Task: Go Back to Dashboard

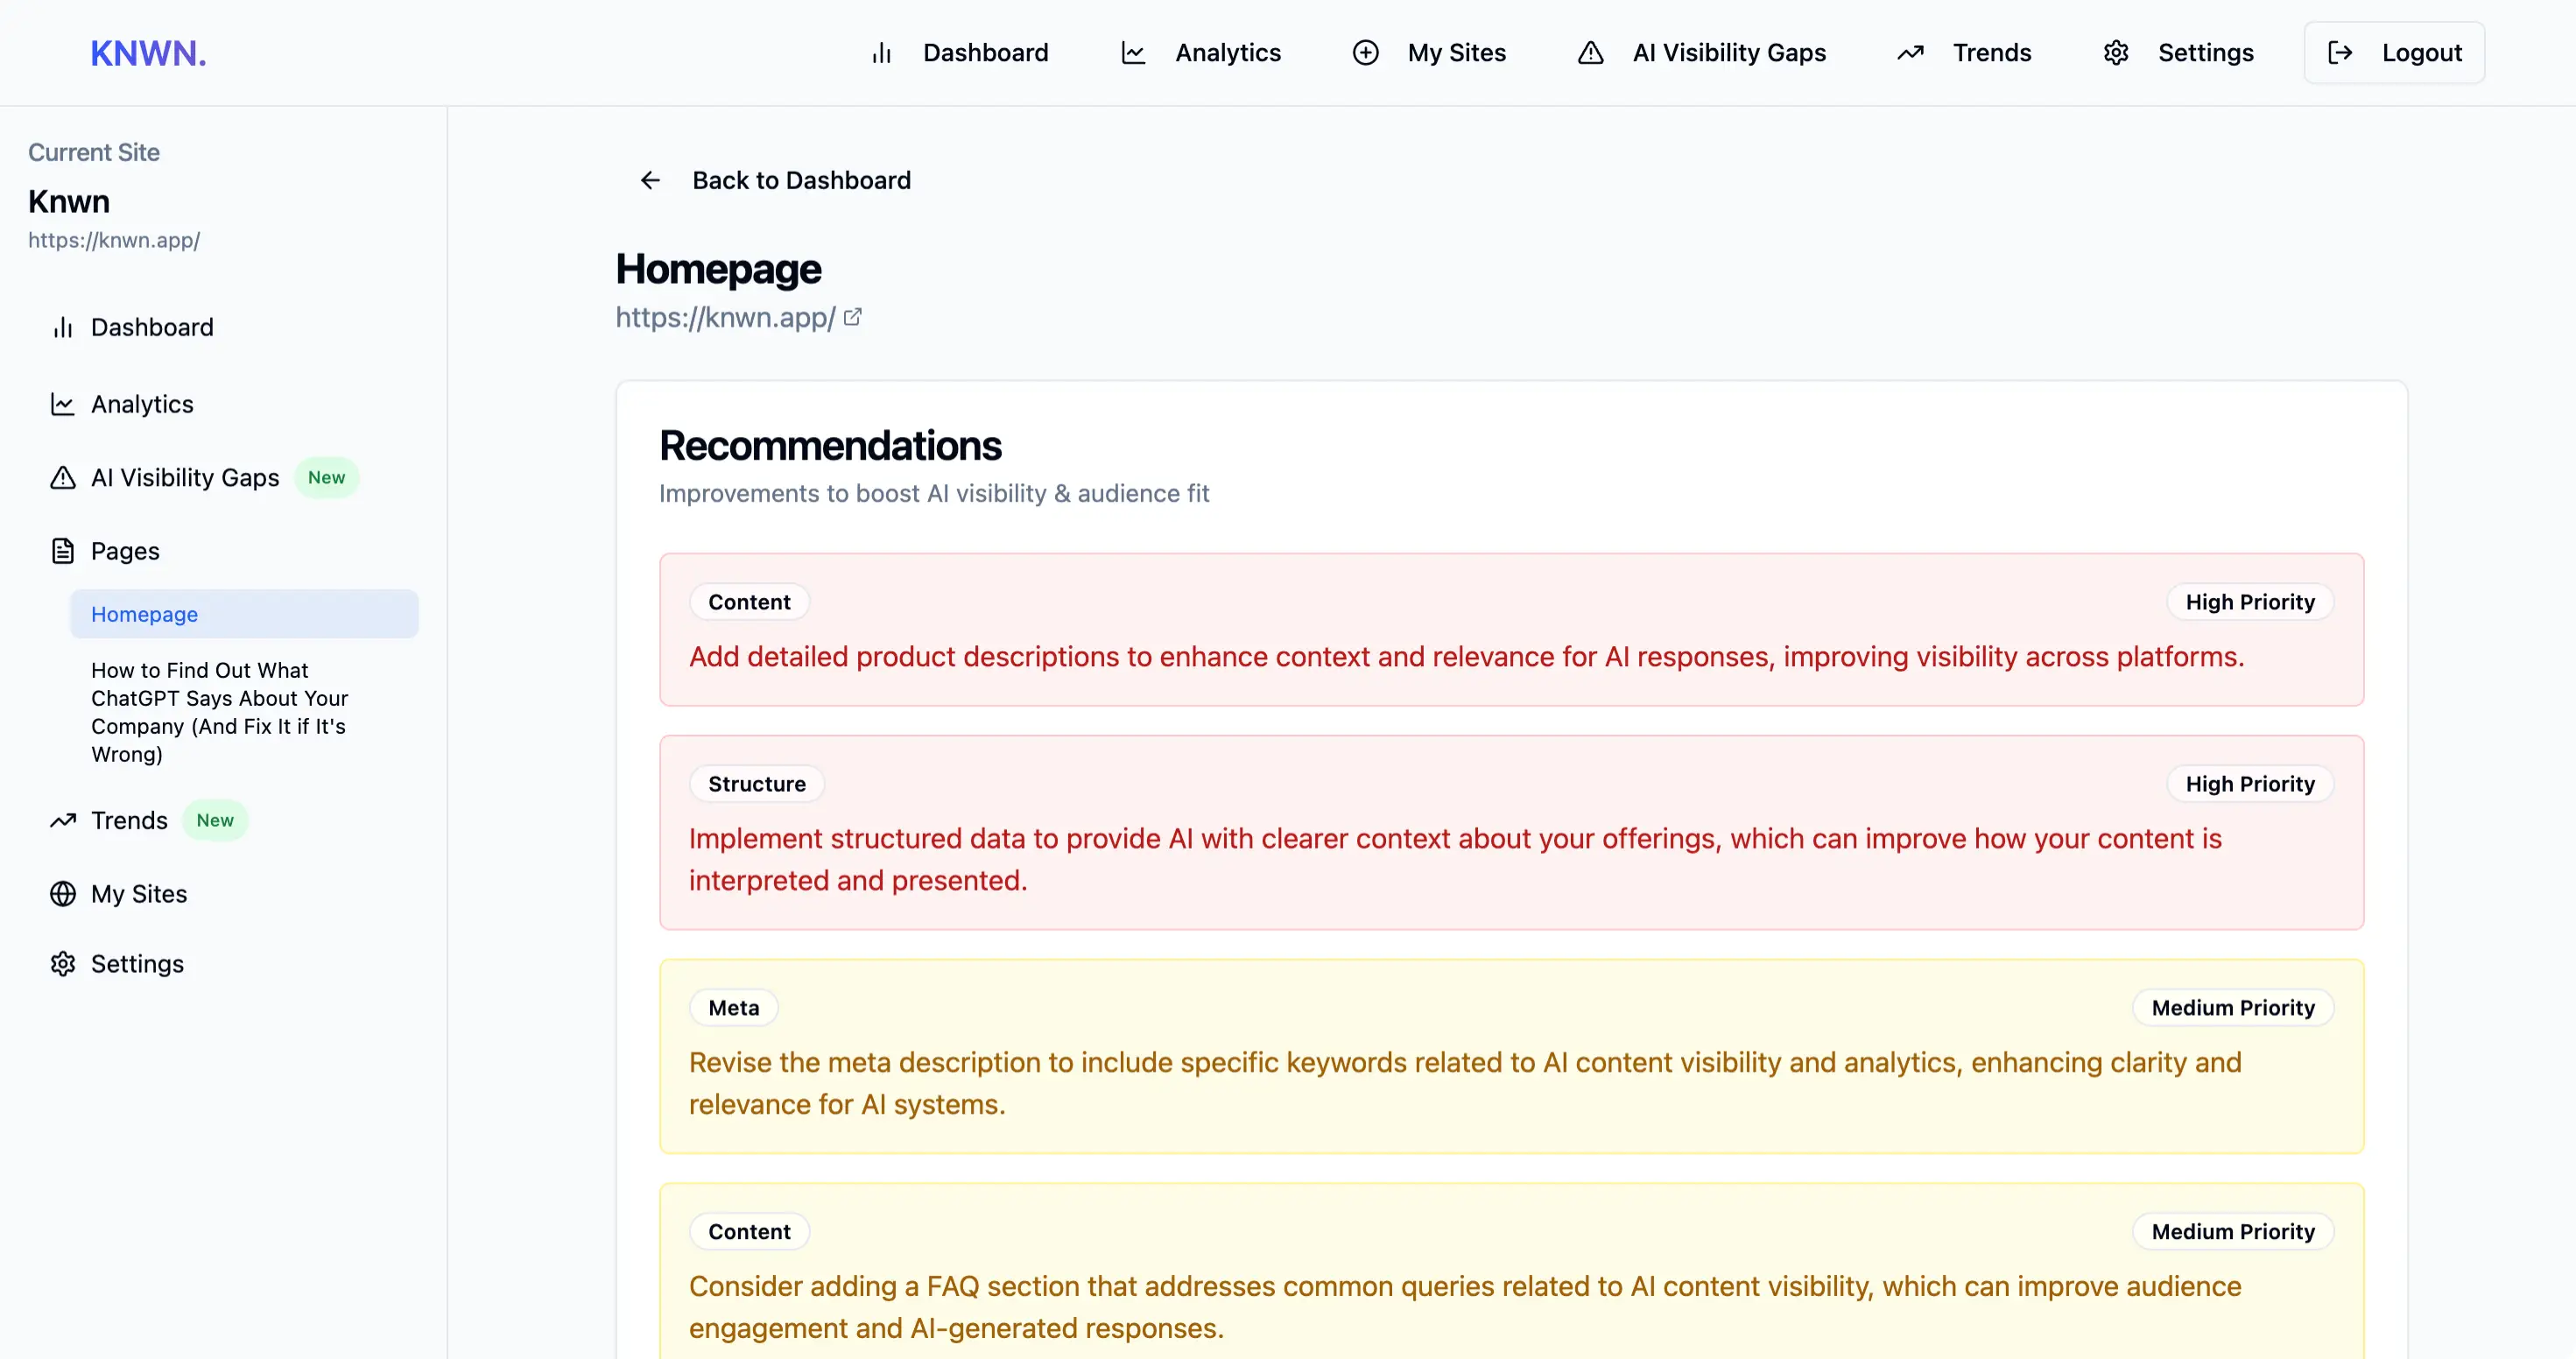Action: (x=800, y=180)
